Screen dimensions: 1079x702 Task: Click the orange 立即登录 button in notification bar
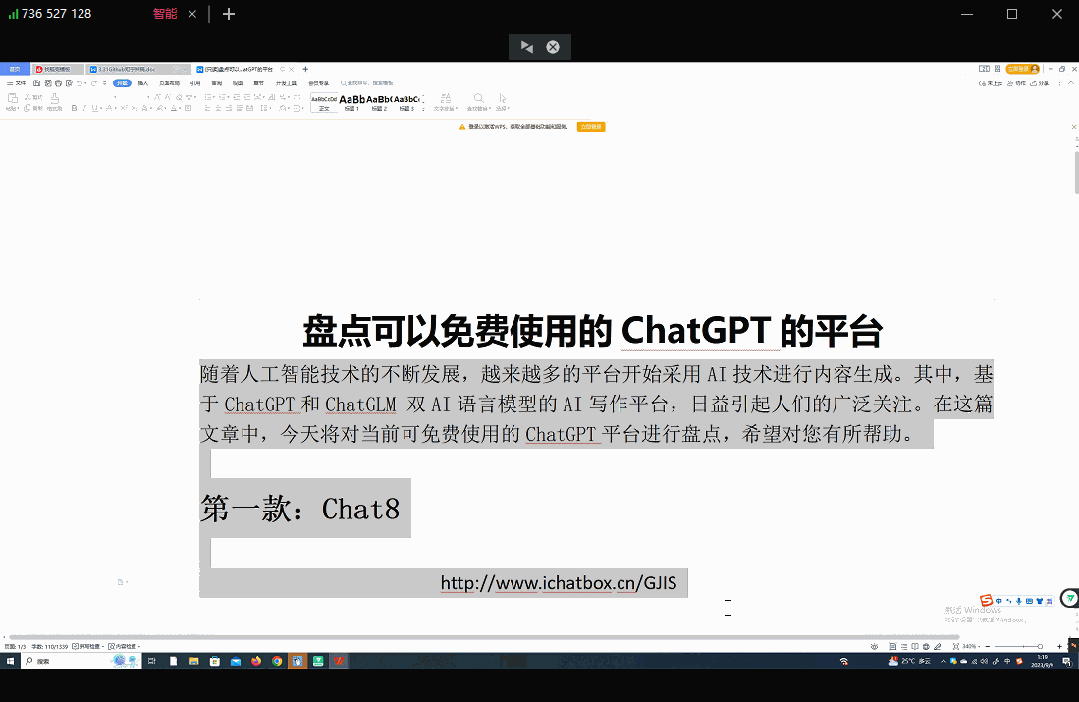[x=590, y=127]
